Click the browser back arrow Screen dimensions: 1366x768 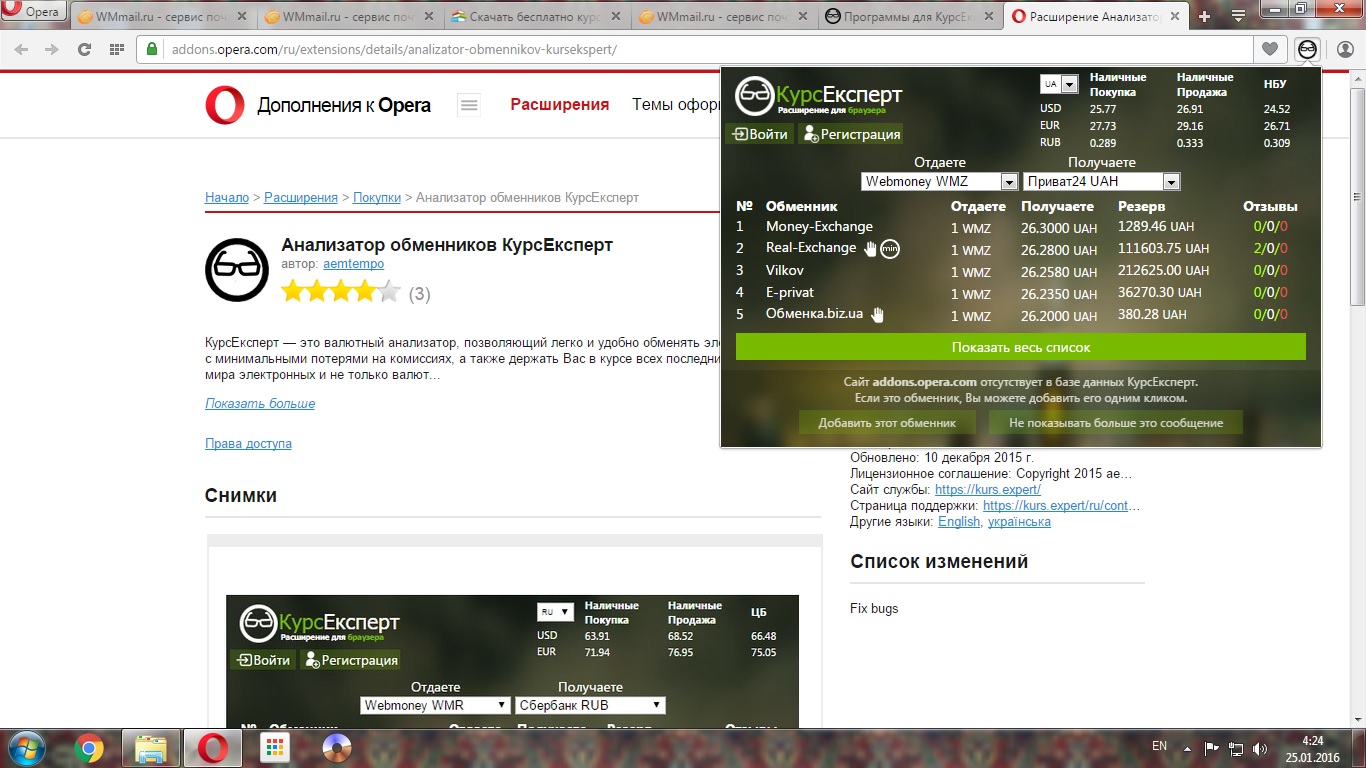tap(22, 49)
